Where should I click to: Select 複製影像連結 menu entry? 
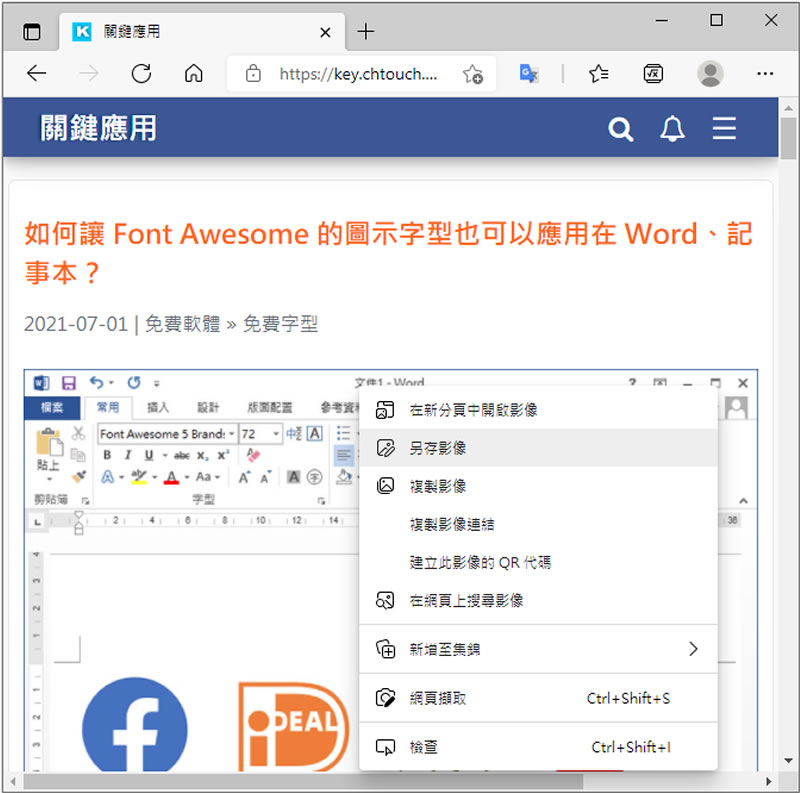[538, 524]
